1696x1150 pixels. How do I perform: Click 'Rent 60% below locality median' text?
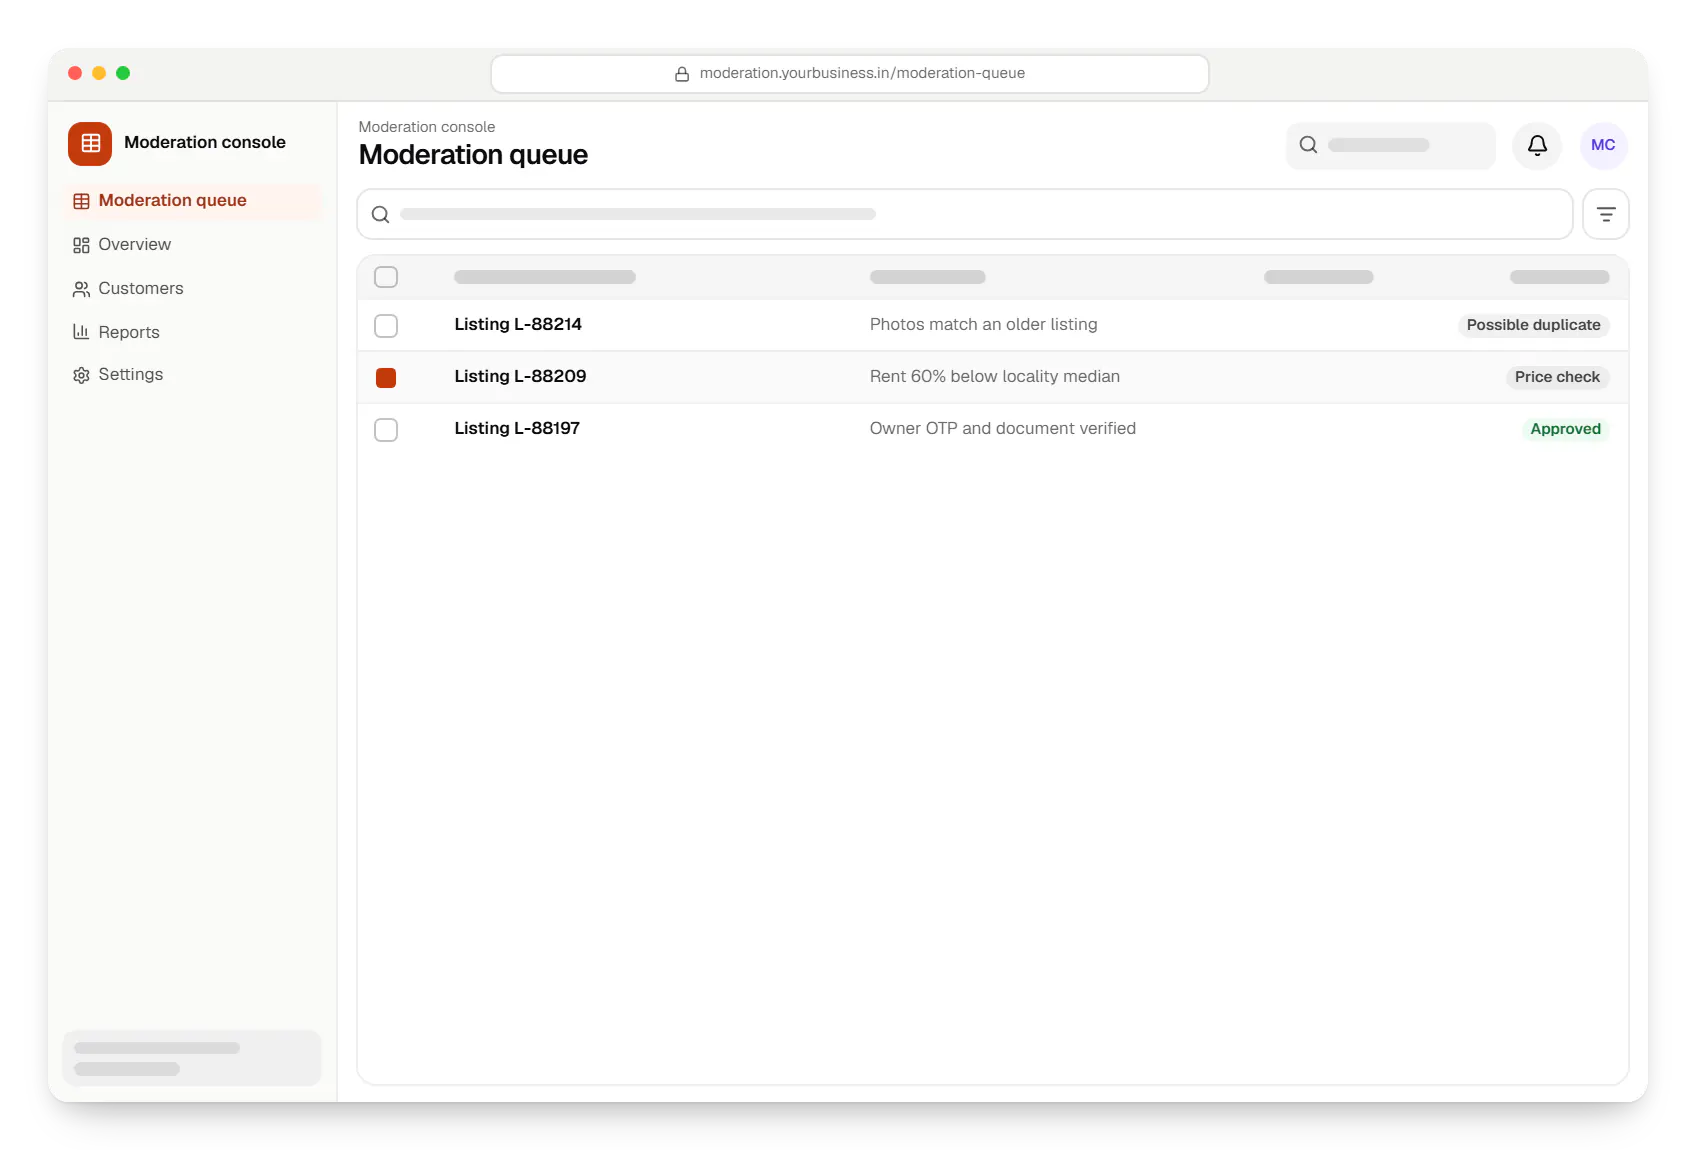995,376
